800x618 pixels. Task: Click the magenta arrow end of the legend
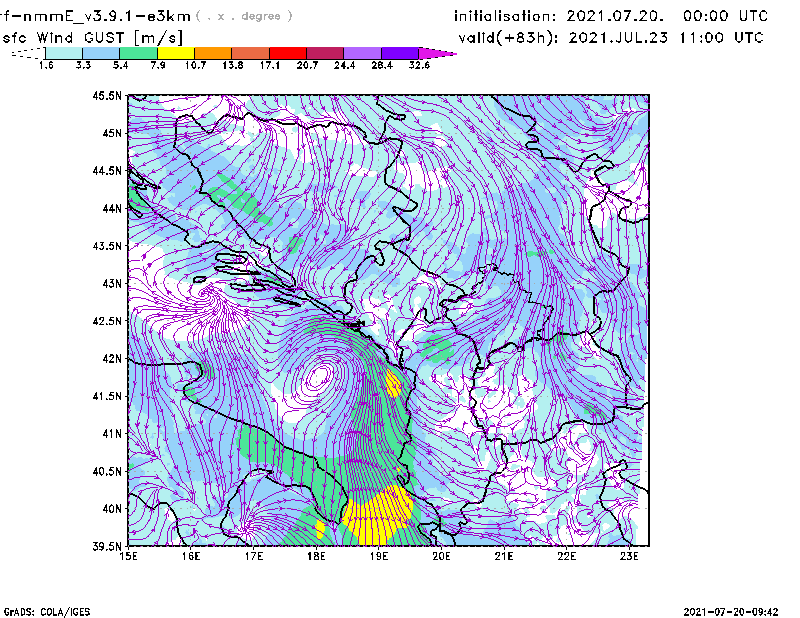[437, 53]
